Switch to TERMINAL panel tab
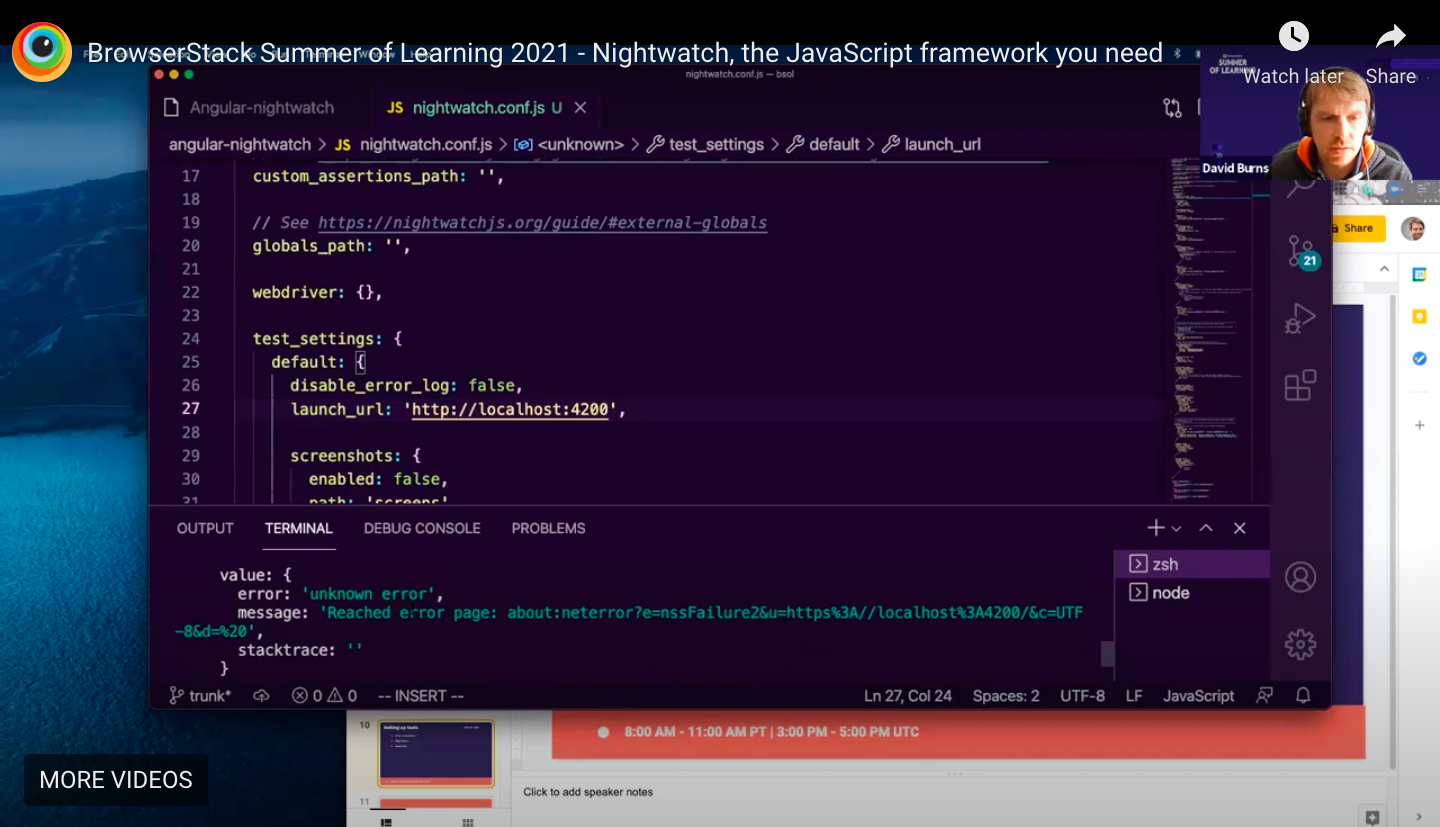 pyautogui.click(x=298, y=528)
